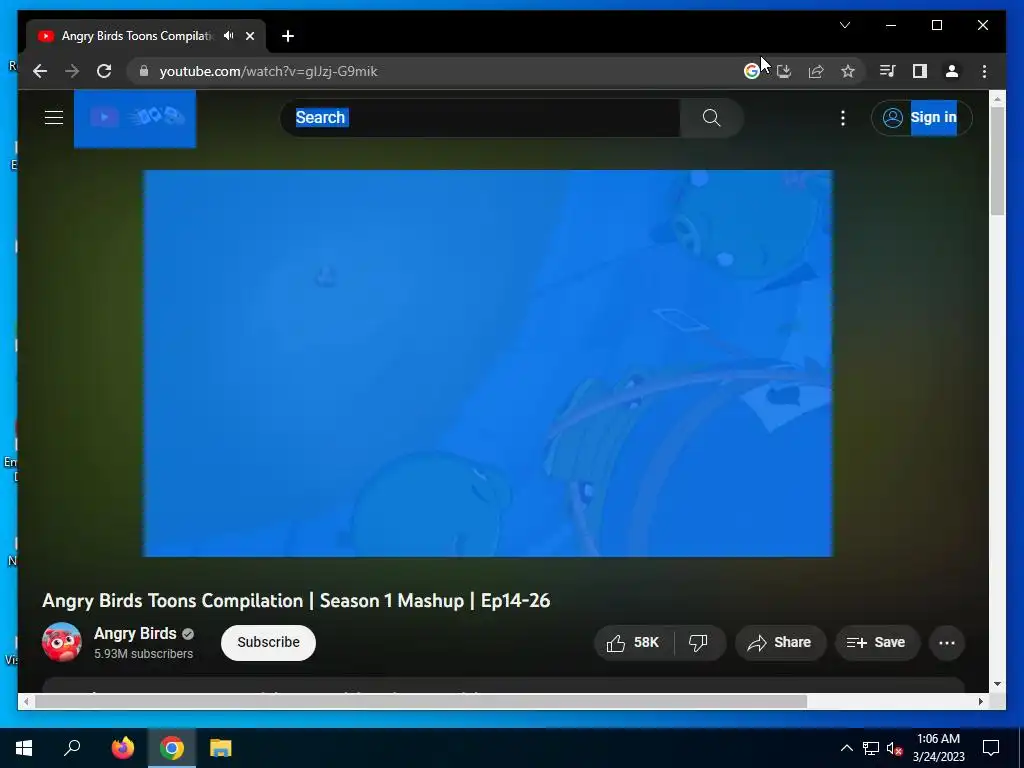Toggle the Chrome side panel
The height and width of the screenshot is (768, 1024).
click(x=920, y=71)
